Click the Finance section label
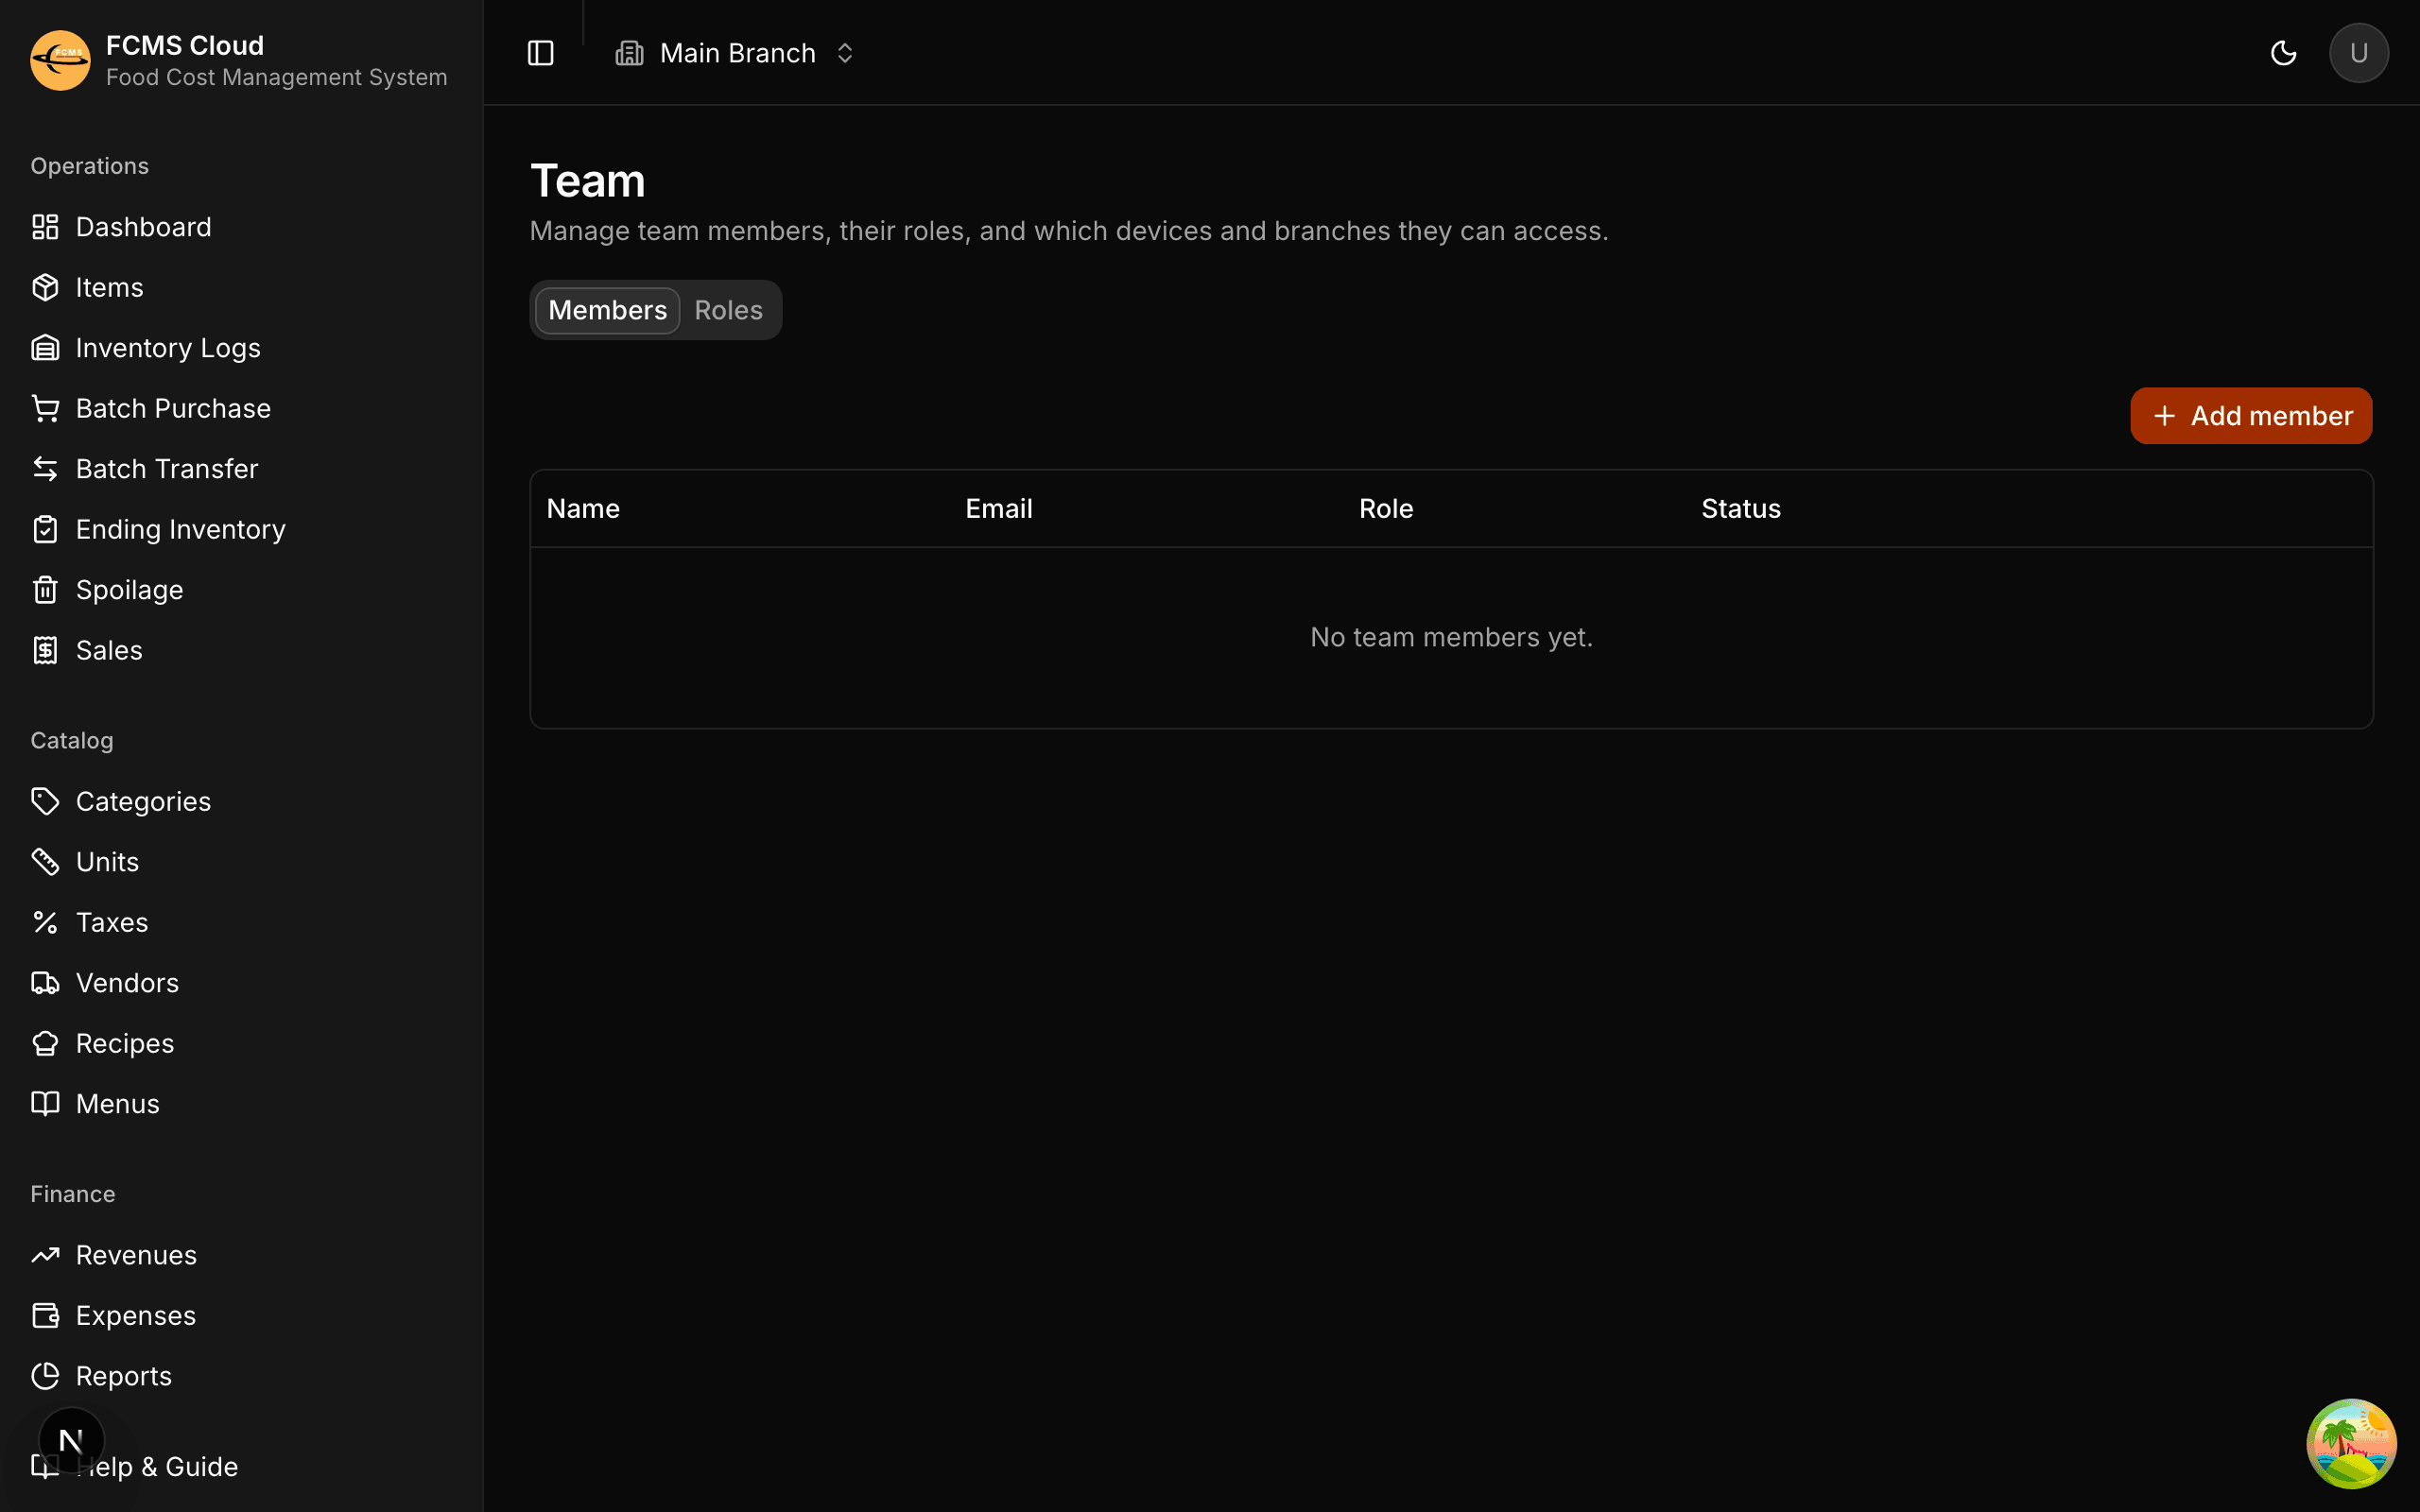The height and width of the screenshot is (1512, 2420). click(x=73, y=1194)
